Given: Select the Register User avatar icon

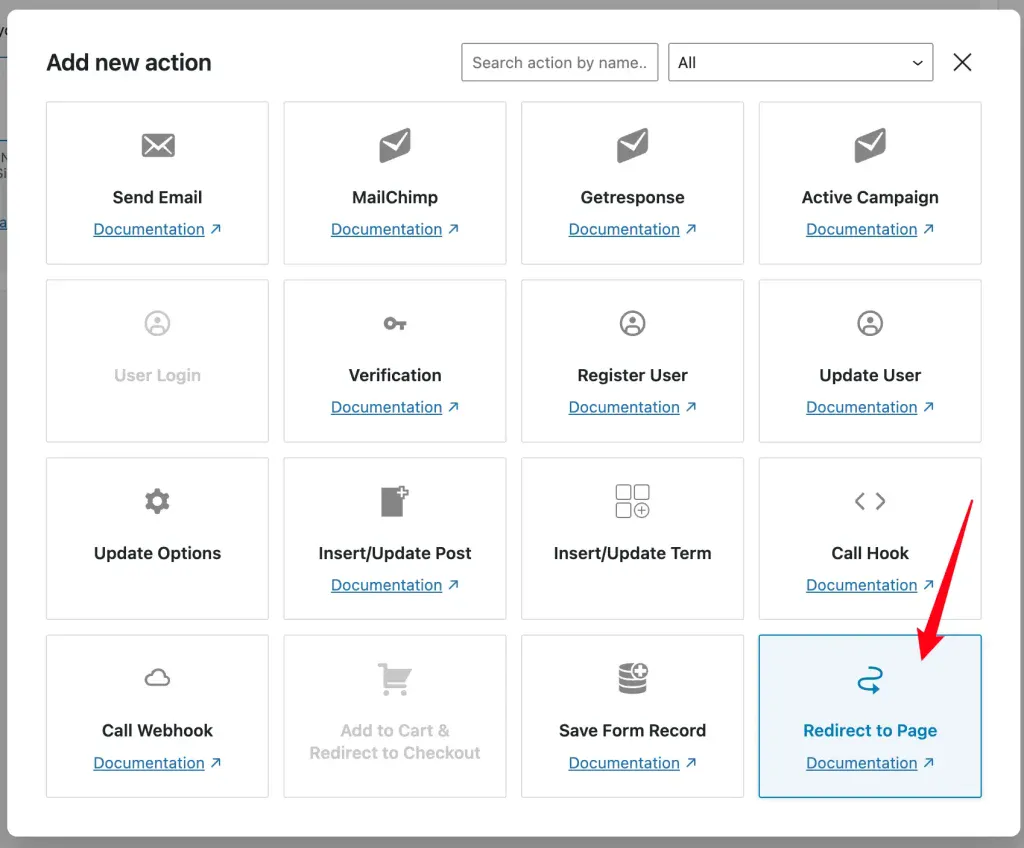Looking at the screenshot, I should click(632, 323).
